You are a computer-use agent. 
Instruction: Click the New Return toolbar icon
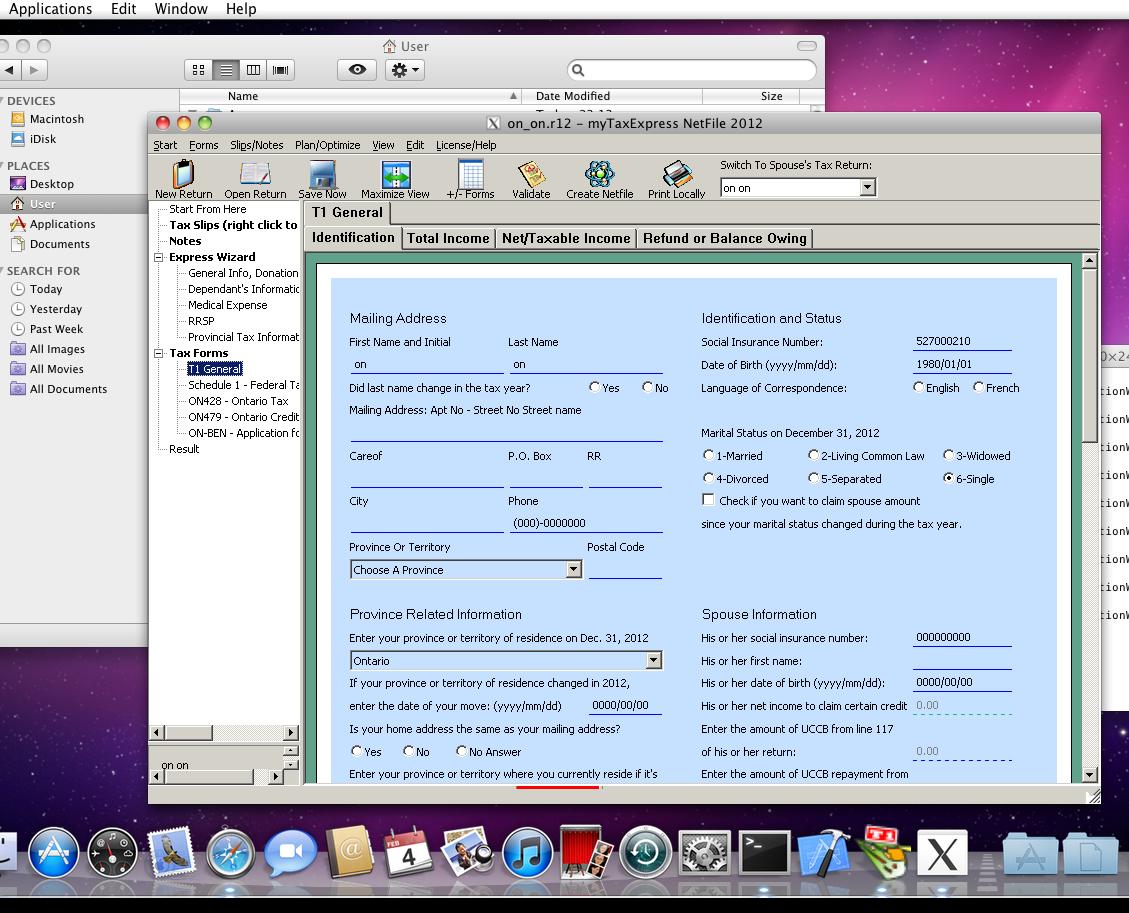(x=183, y=174)
